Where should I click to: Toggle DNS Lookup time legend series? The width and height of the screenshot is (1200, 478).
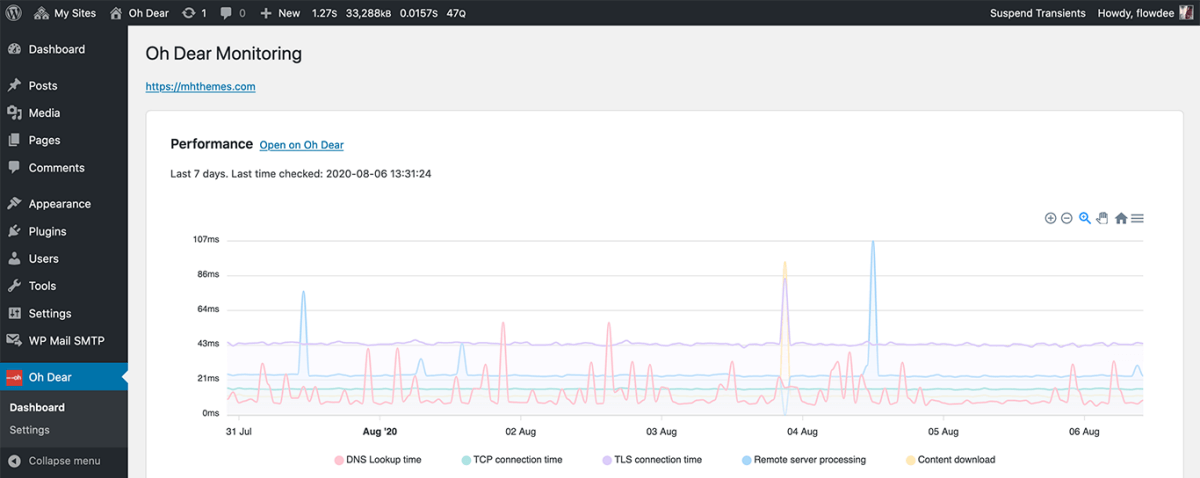[x=377, y=460]
